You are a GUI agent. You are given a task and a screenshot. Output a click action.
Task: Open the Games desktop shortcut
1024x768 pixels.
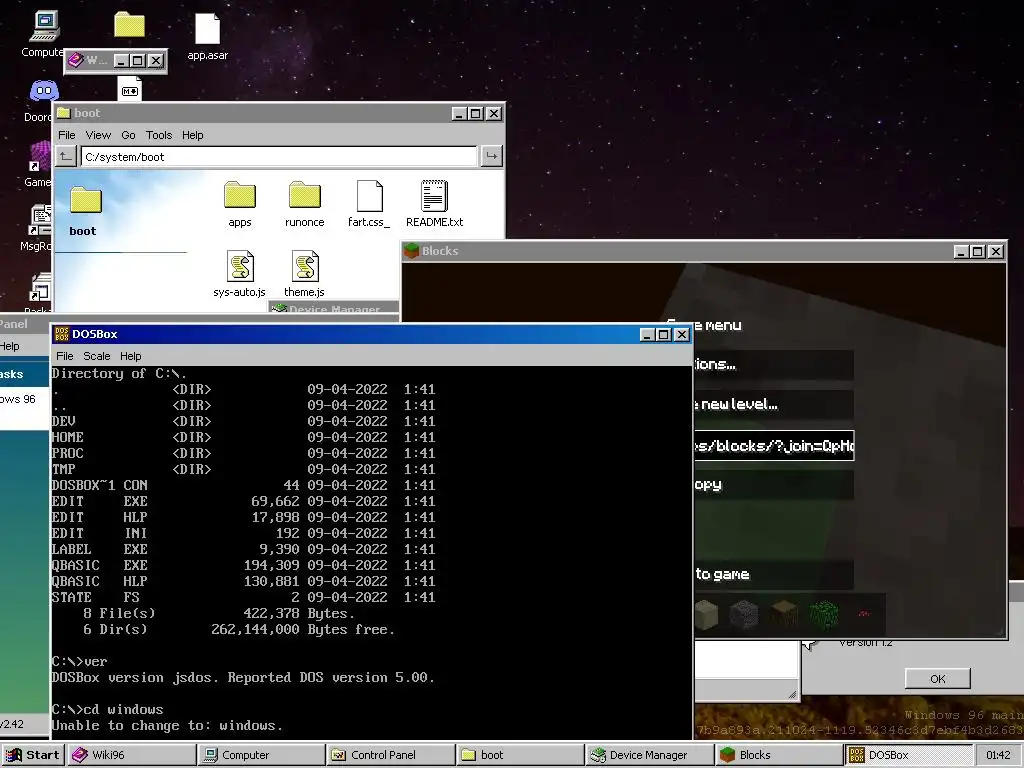(39, 164)
